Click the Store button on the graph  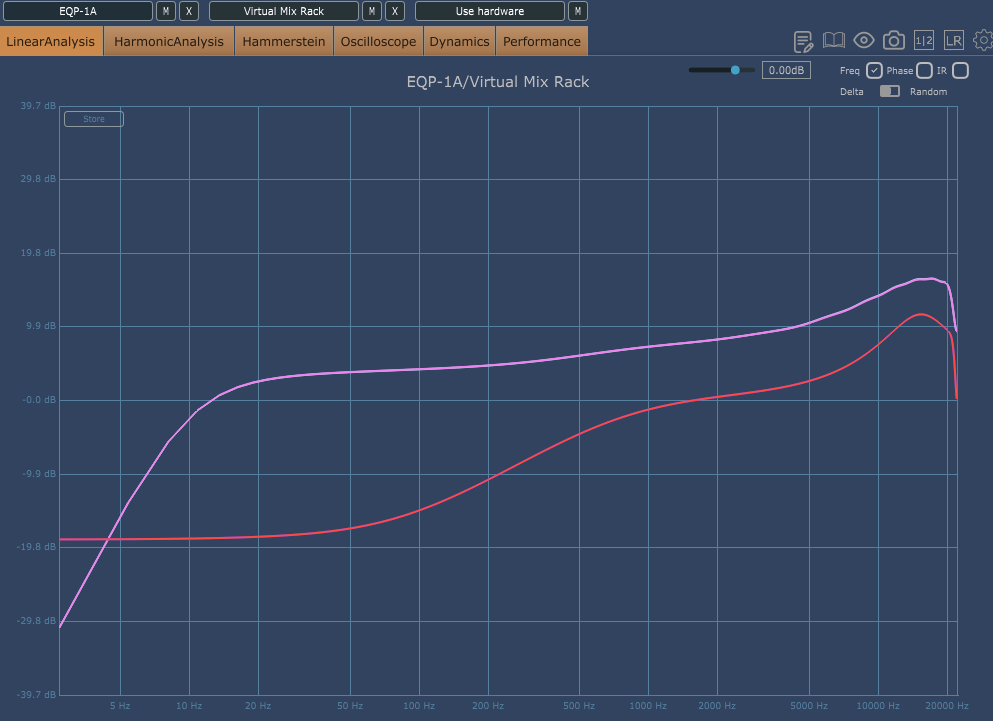[x=93, y=118]
